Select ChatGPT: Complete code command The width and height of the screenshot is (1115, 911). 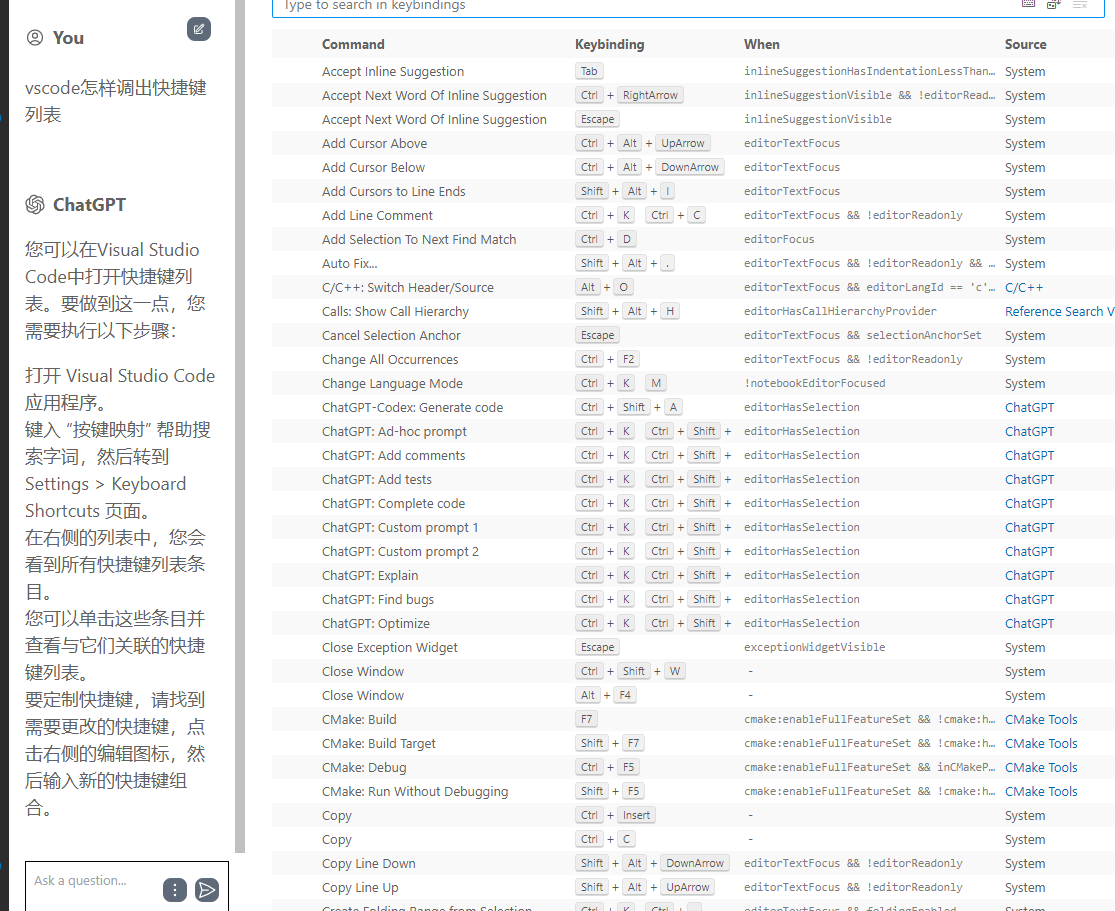pos(393,504)
